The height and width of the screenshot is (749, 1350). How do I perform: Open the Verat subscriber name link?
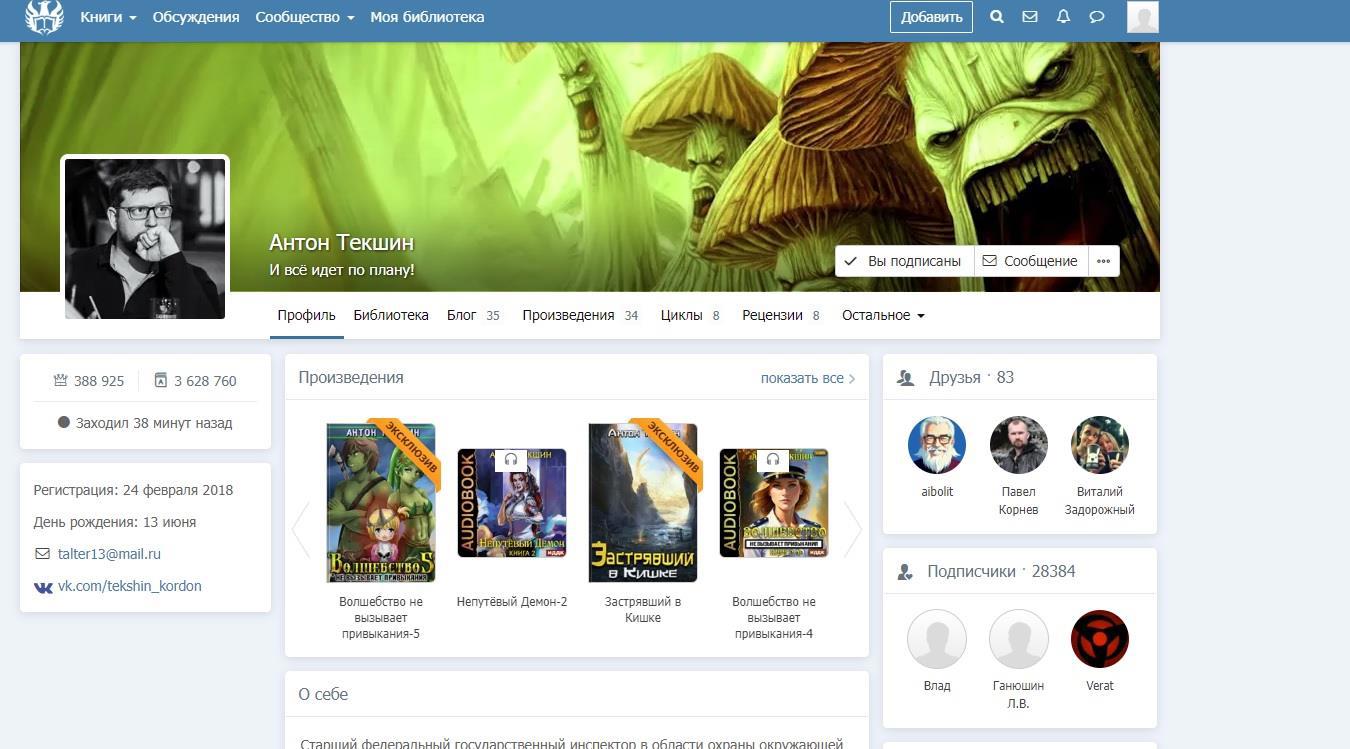(x=1100, y=686)
